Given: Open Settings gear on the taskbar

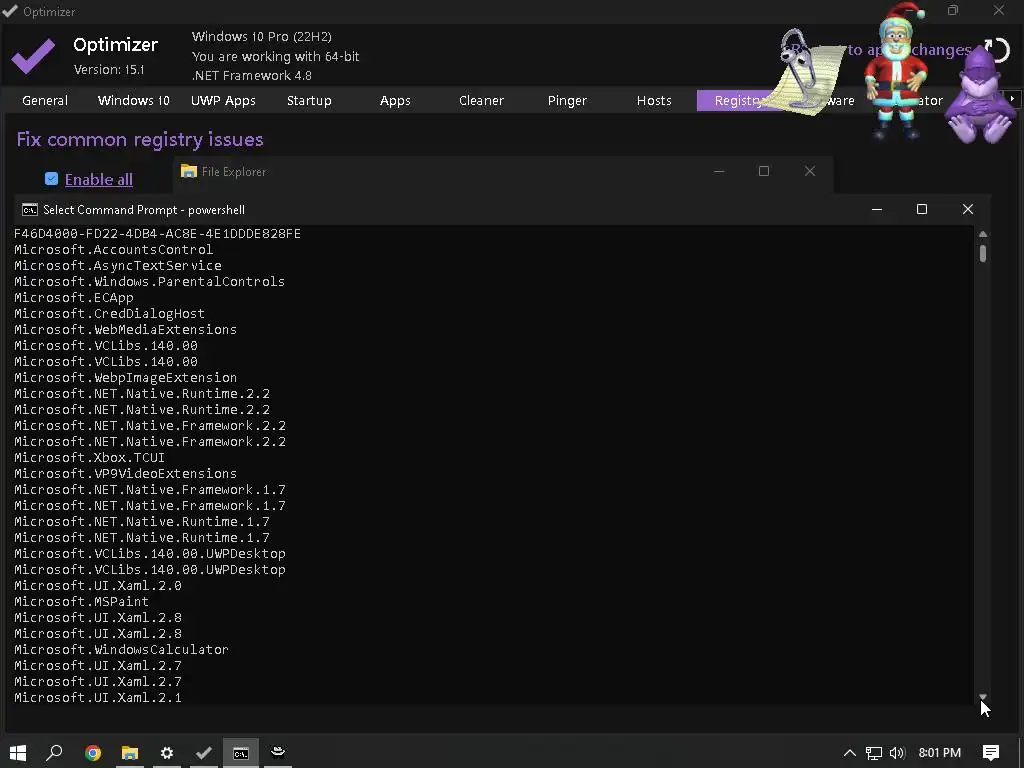Looking at the screenshot, I should pyautogui.click(x=167, y=753).
